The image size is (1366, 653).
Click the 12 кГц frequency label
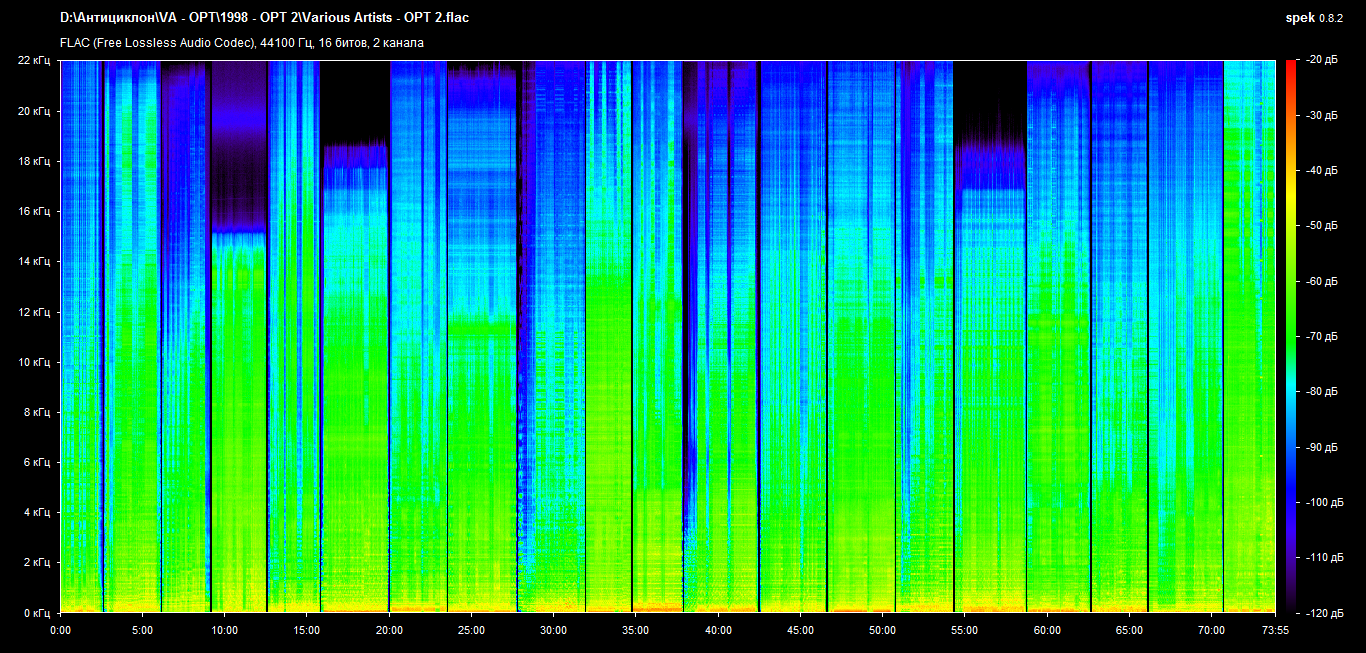[35, 312]
